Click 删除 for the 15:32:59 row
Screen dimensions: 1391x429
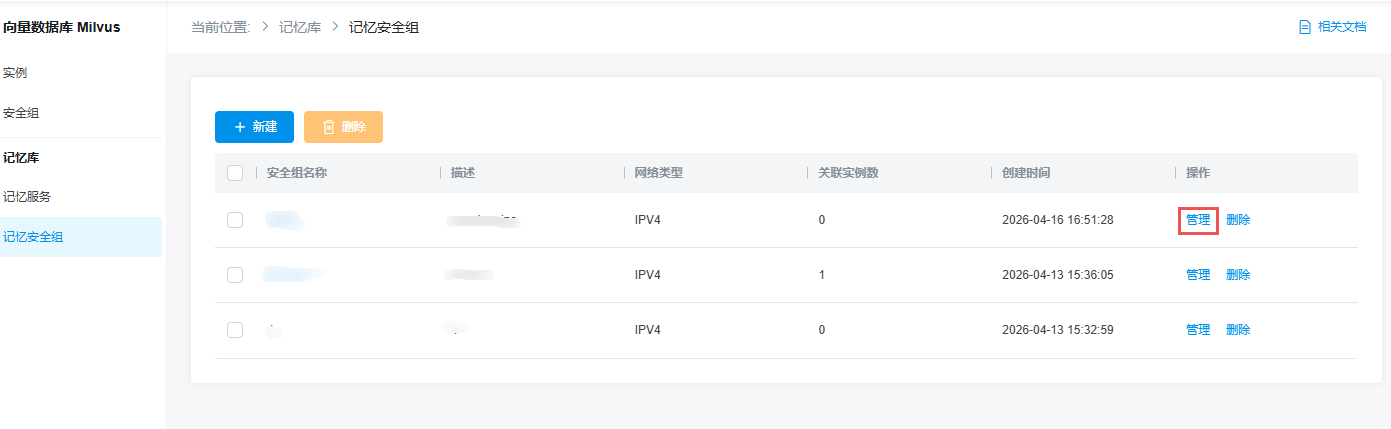tap(1238, 330)
